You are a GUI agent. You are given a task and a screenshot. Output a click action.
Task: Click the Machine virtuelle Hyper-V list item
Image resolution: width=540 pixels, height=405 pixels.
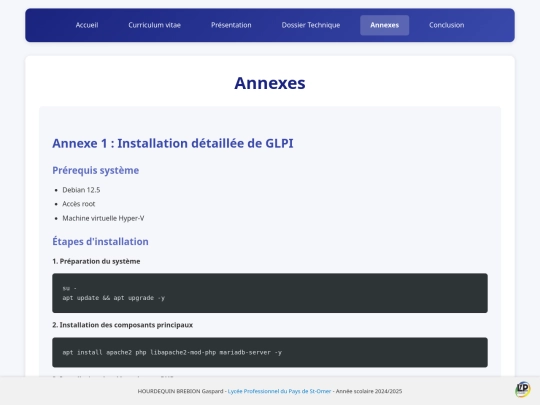tap(103, 218)
